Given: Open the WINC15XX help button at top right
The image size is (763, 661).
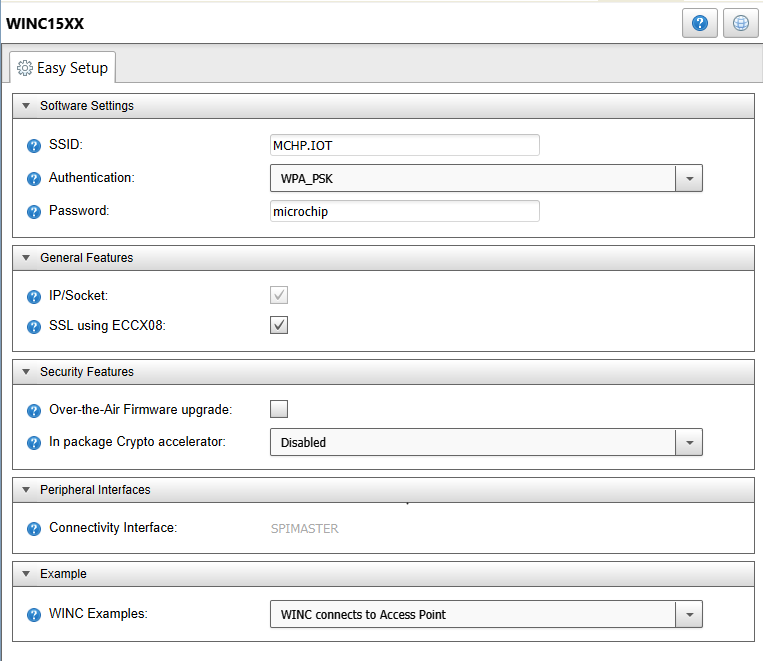Looking at the screenshot, I should click(x=700, y=23).
